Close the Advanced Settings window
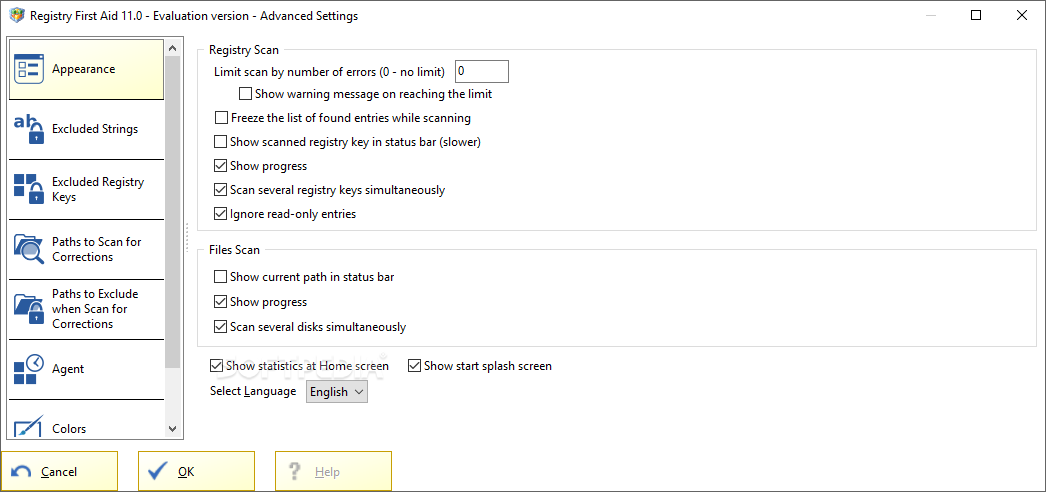Image resolution: width=1046 pixels, height=492 pixels. pyautogui.click(x=1021, y=15)
